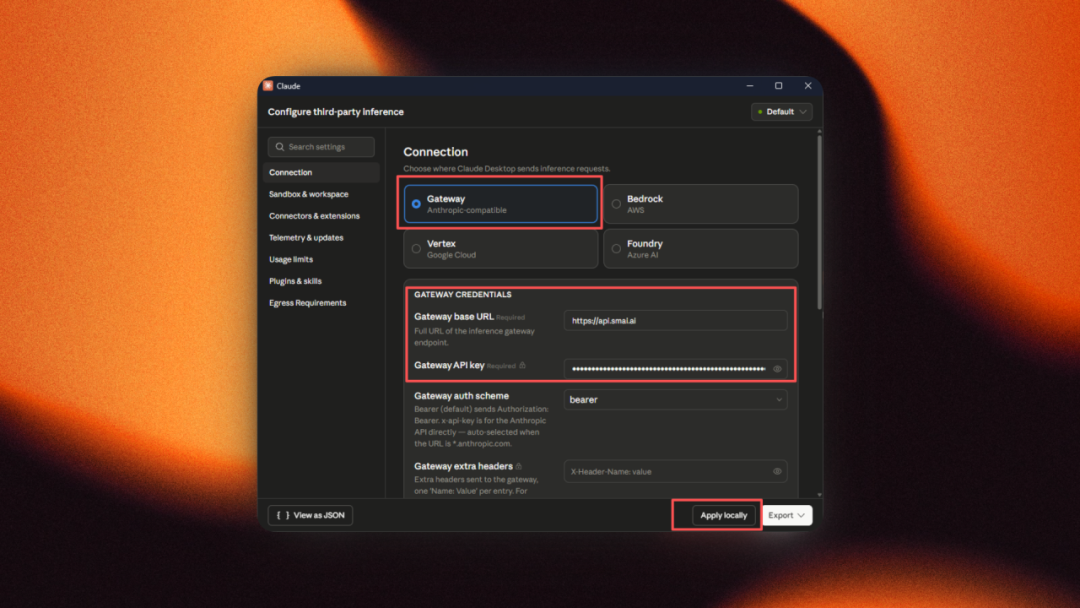Select the Vertex Google Cloud option
This screenshot has height=608, width=1080.
click(x=501, y=249)
